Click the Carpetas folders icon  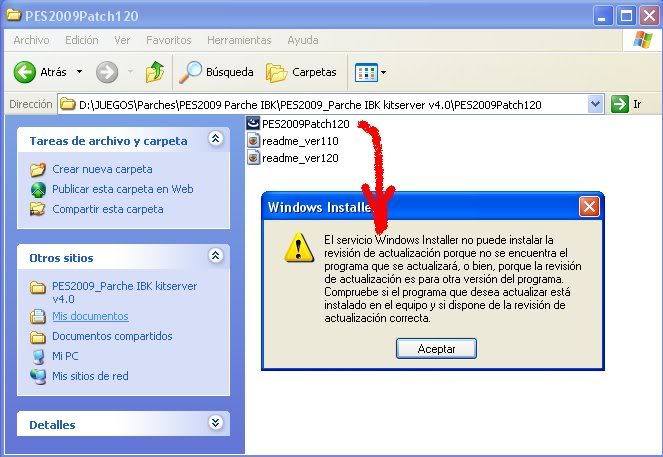pos(277,73)
